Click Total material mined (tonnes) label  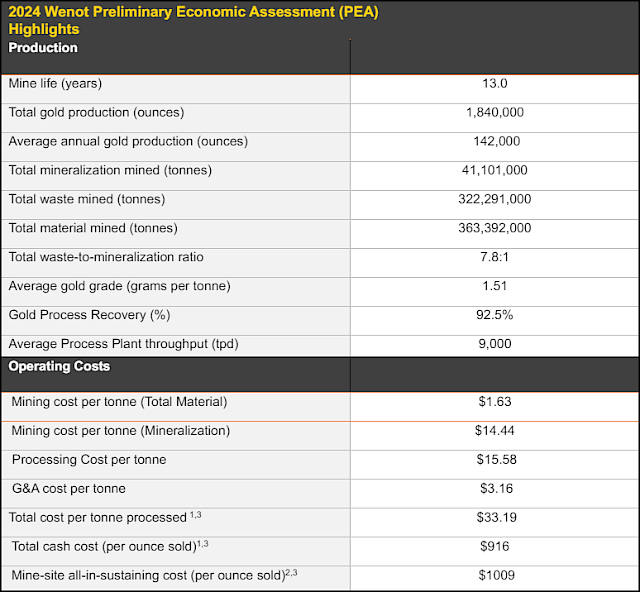tap(93, 229)
